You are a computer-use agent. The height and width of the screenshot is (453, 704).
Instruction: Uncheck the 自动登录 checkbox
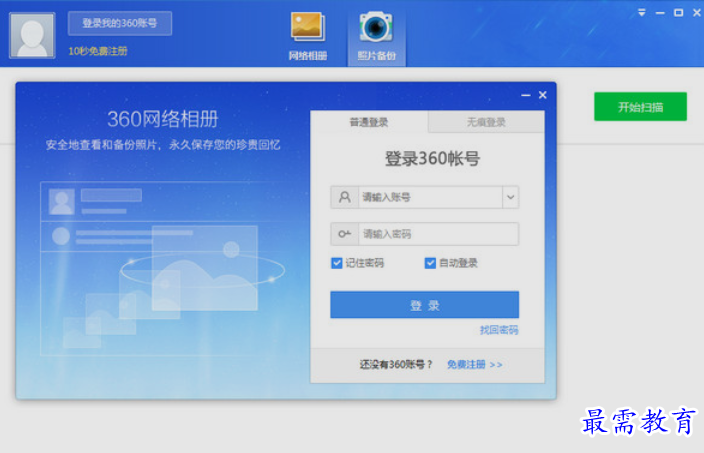coord(430,263)
